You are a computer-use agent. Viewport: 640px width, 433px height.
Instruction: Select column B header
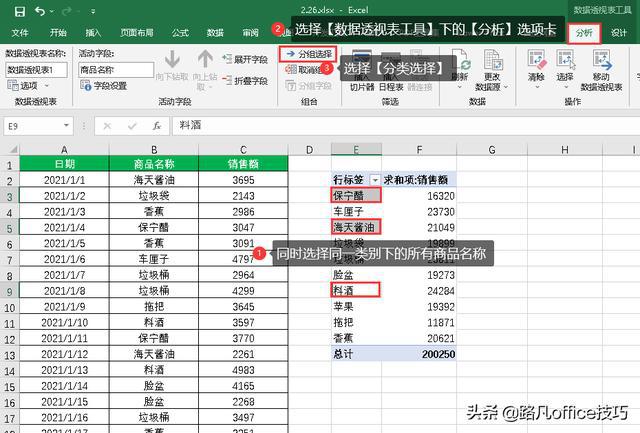pyautogui.click(x=154, y=149)
